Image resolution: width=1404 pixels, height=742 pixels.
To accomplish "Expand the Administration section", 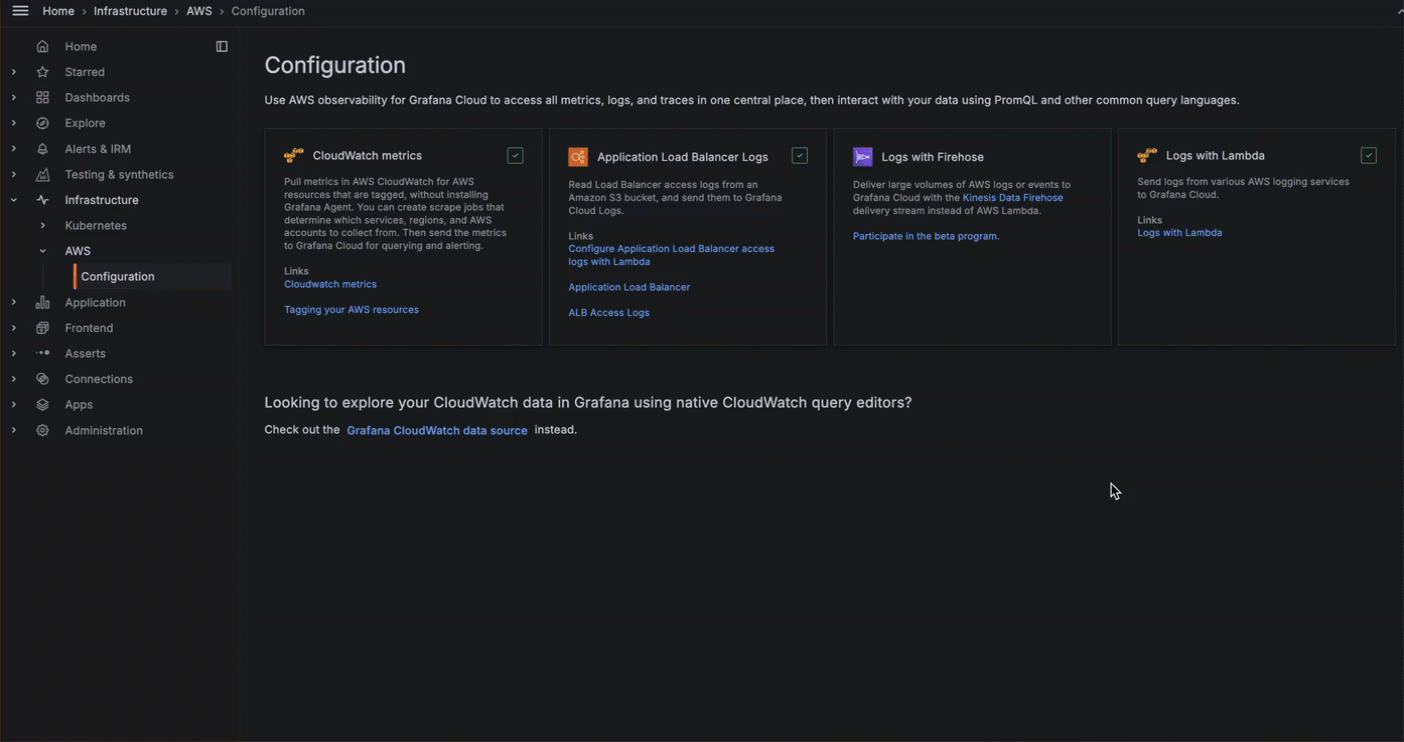I will pyautogui.click(x=13, y=430).
